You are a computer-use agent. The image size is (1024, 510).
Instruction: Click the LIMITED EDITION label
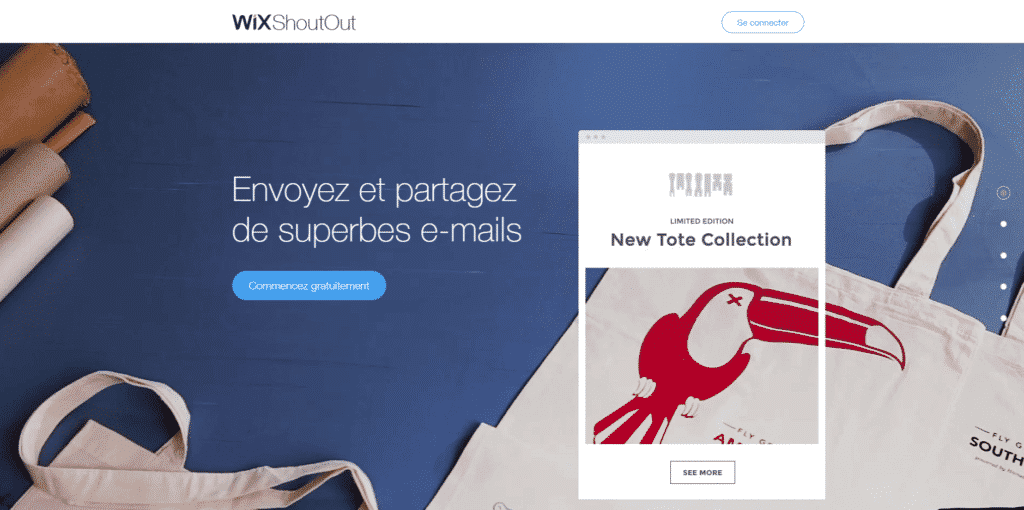click(x=701, y=221)
